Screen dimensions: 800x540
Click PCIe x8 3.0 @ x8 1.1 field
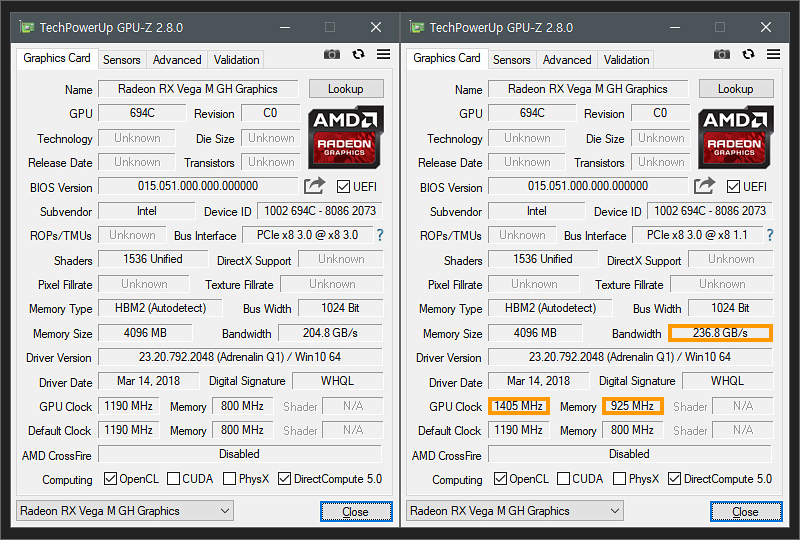697,235
